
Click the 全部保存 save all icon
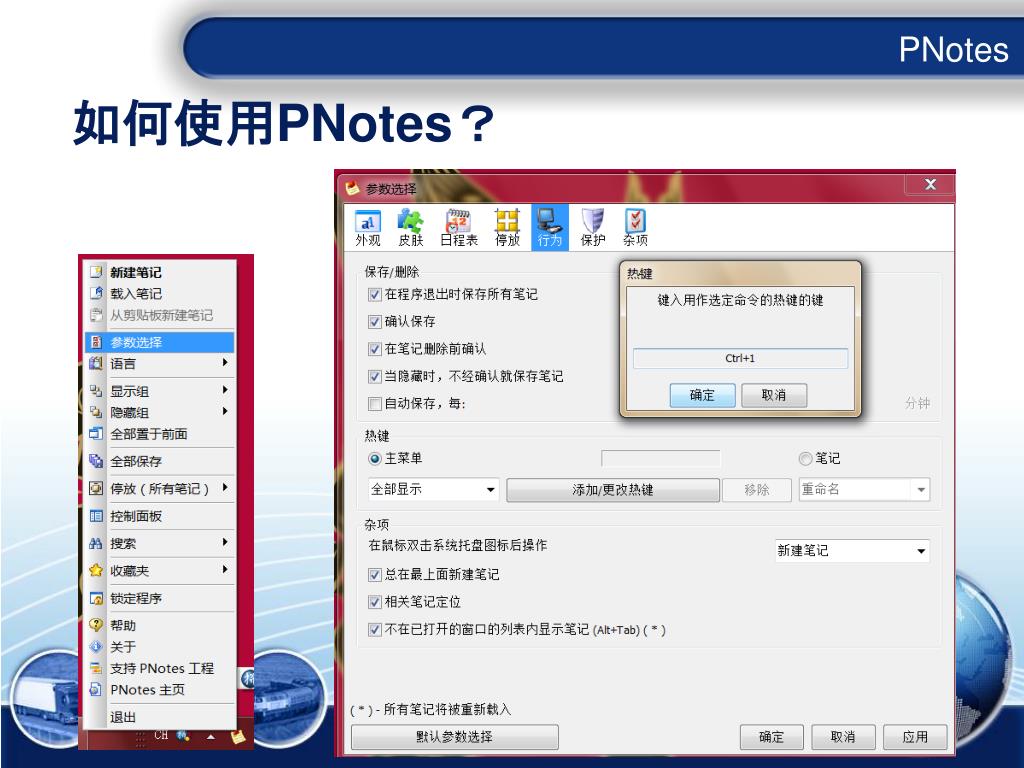(x=96, y=461)
